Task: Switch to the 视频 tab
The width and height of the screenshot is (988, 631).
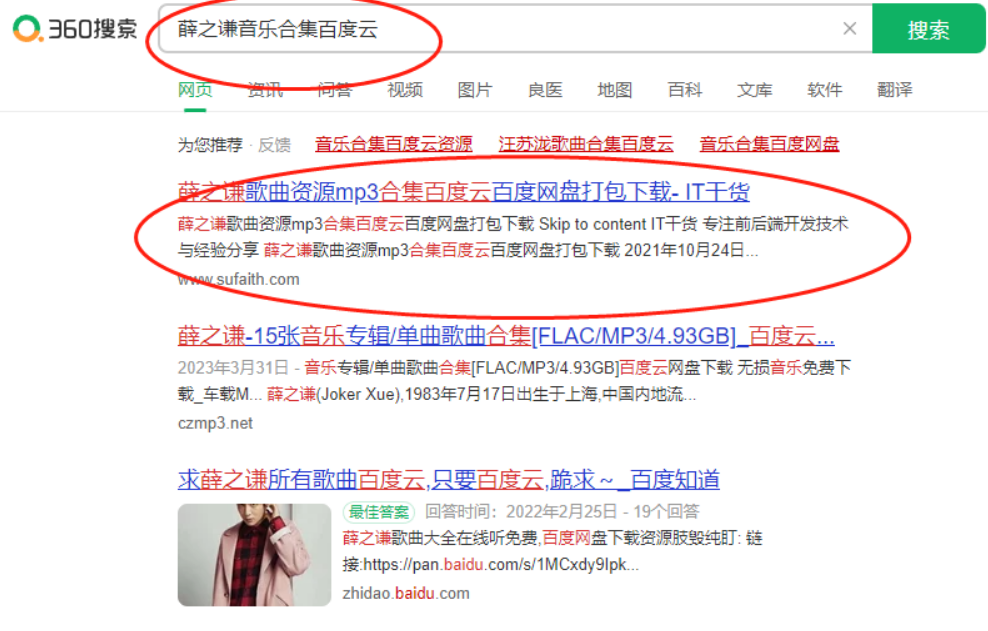Action: 405,90
